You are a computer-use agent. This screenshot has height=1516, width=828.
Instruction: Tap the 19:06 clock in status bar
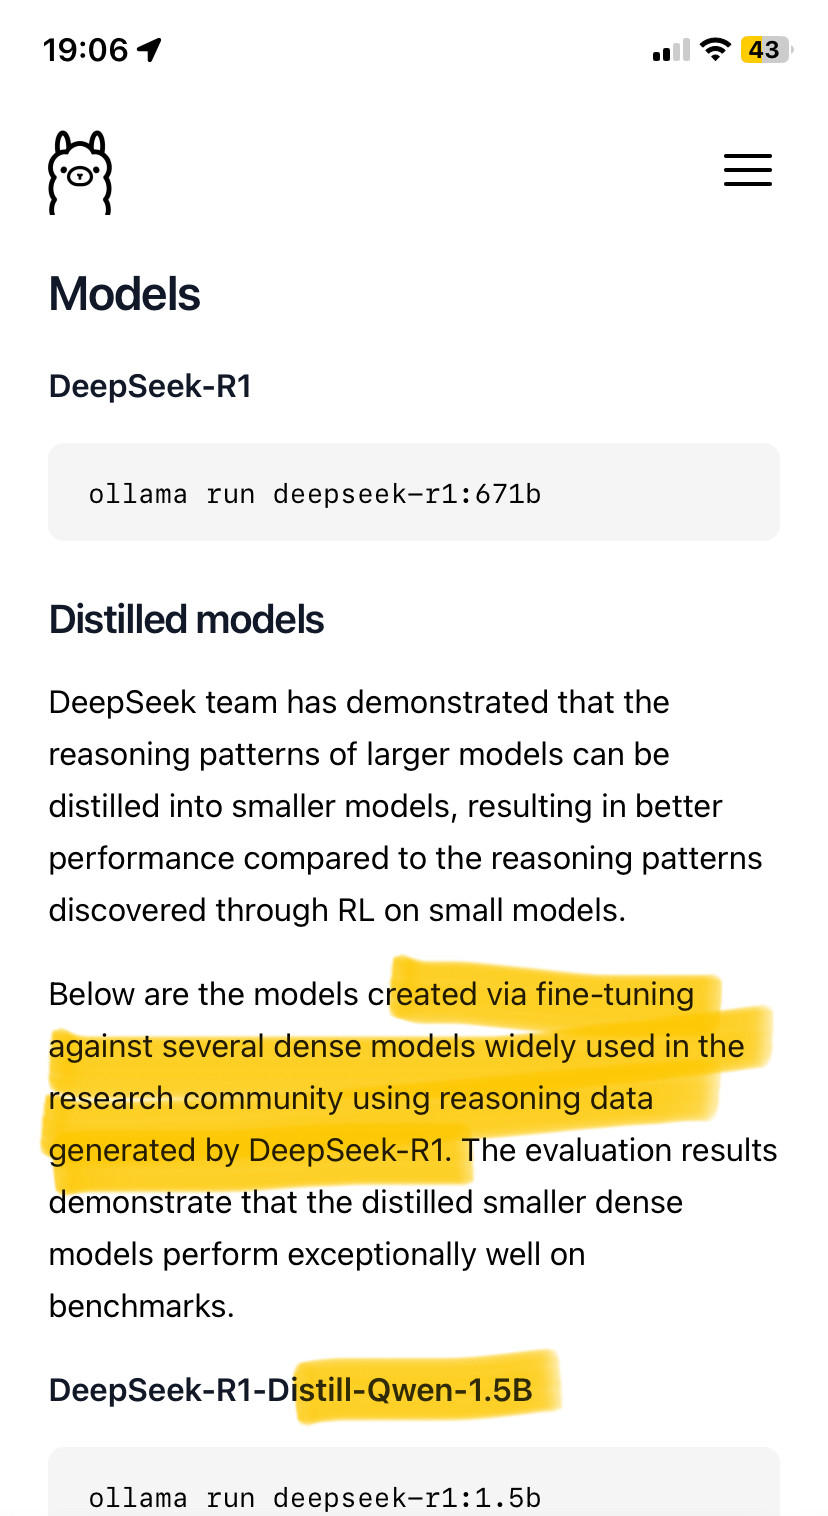click(x=86, y=50)
